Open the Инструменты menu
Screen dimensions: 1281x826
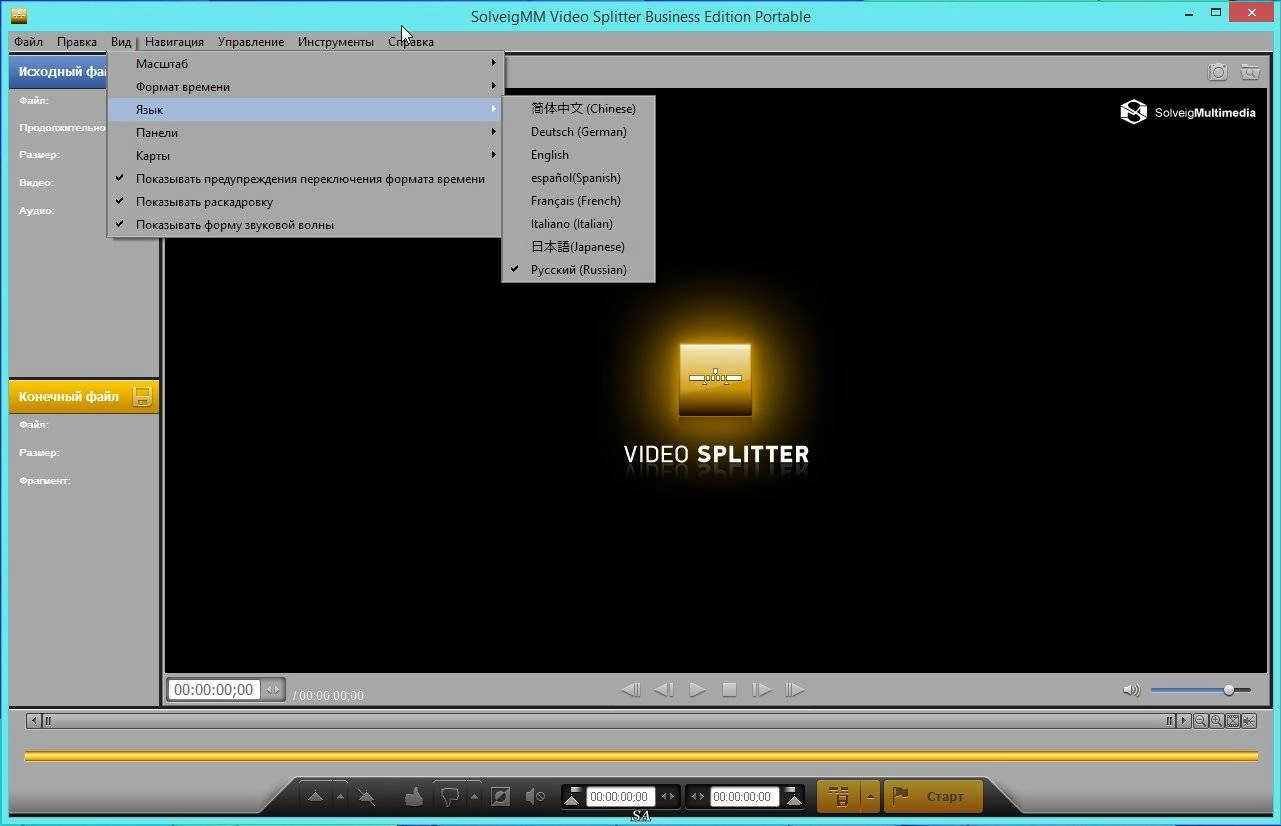coord(336,42)
